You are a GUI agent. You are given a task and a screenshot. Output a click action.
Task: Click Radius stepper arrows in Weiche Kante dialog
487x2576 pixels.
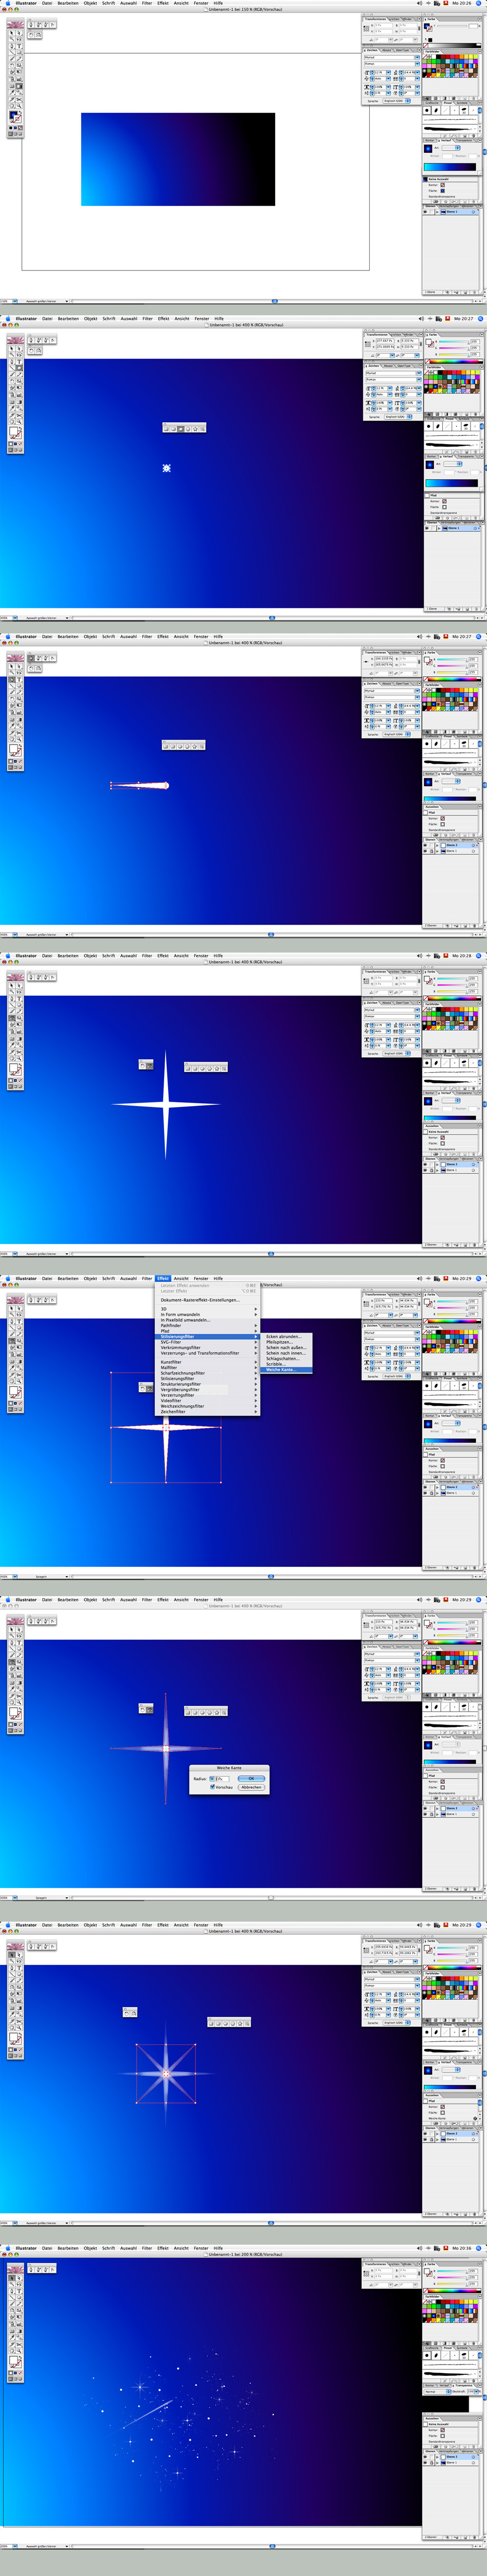pos(212,1778)
